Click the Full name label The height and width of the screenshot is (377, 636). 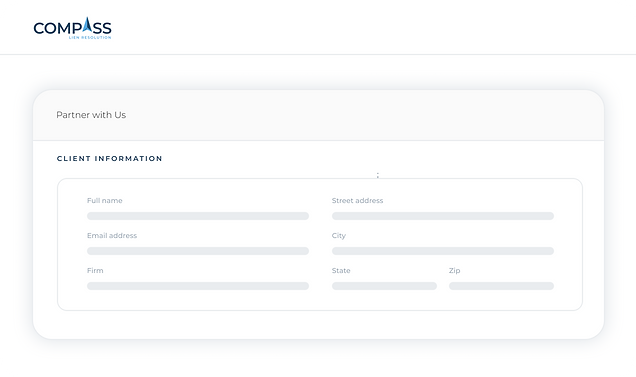tap(105, 200)
